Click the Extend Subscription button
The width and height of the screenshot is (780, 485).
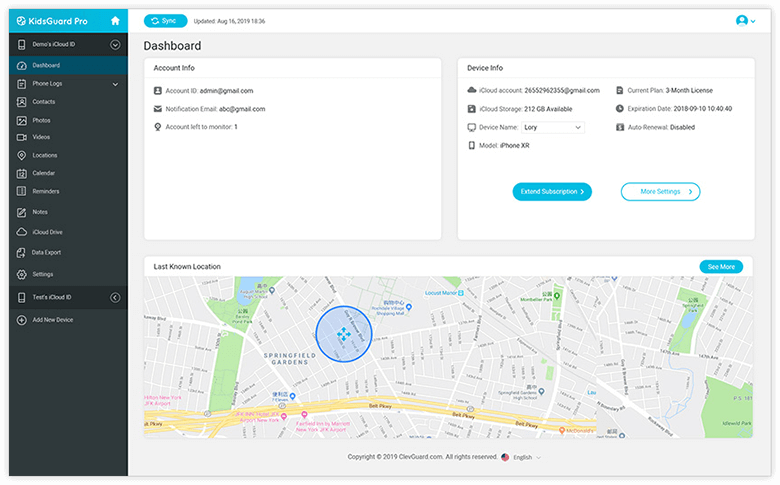click(x=552, y=192)
